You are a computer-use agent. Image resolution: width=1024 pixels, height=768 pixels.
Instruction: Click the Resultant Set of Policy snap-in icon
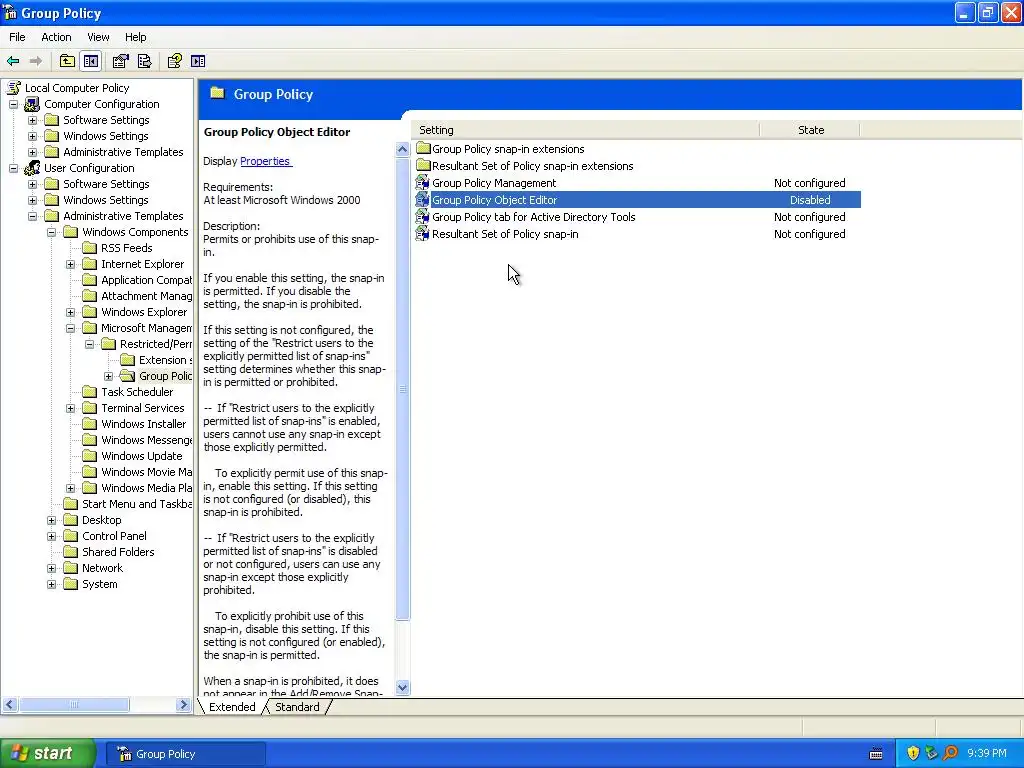[423, 234]
